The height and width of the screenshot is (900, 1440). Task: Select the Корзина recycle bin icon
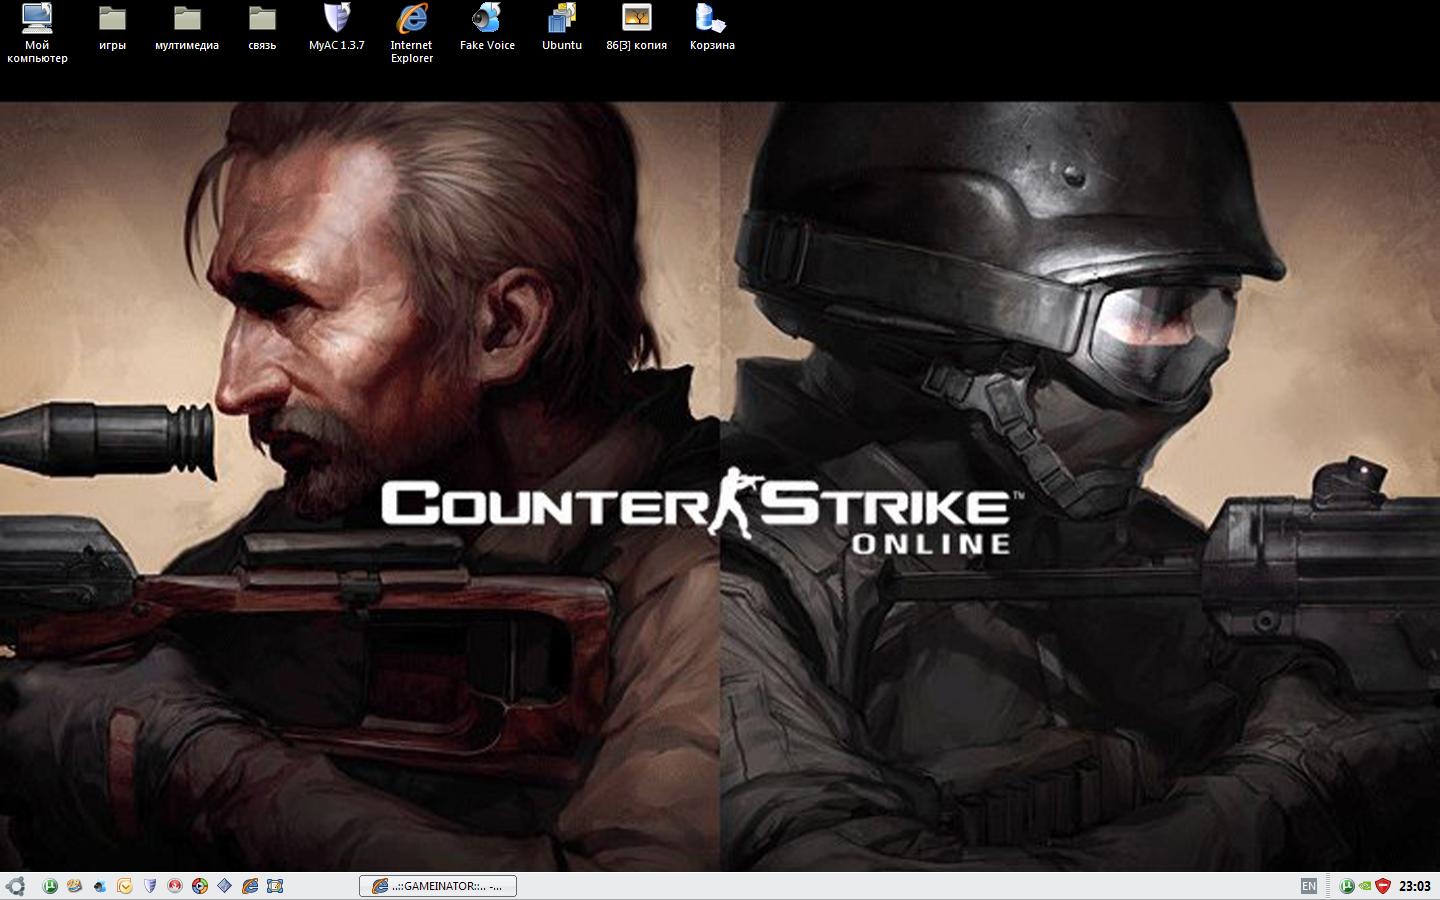[x=712, y=28]
